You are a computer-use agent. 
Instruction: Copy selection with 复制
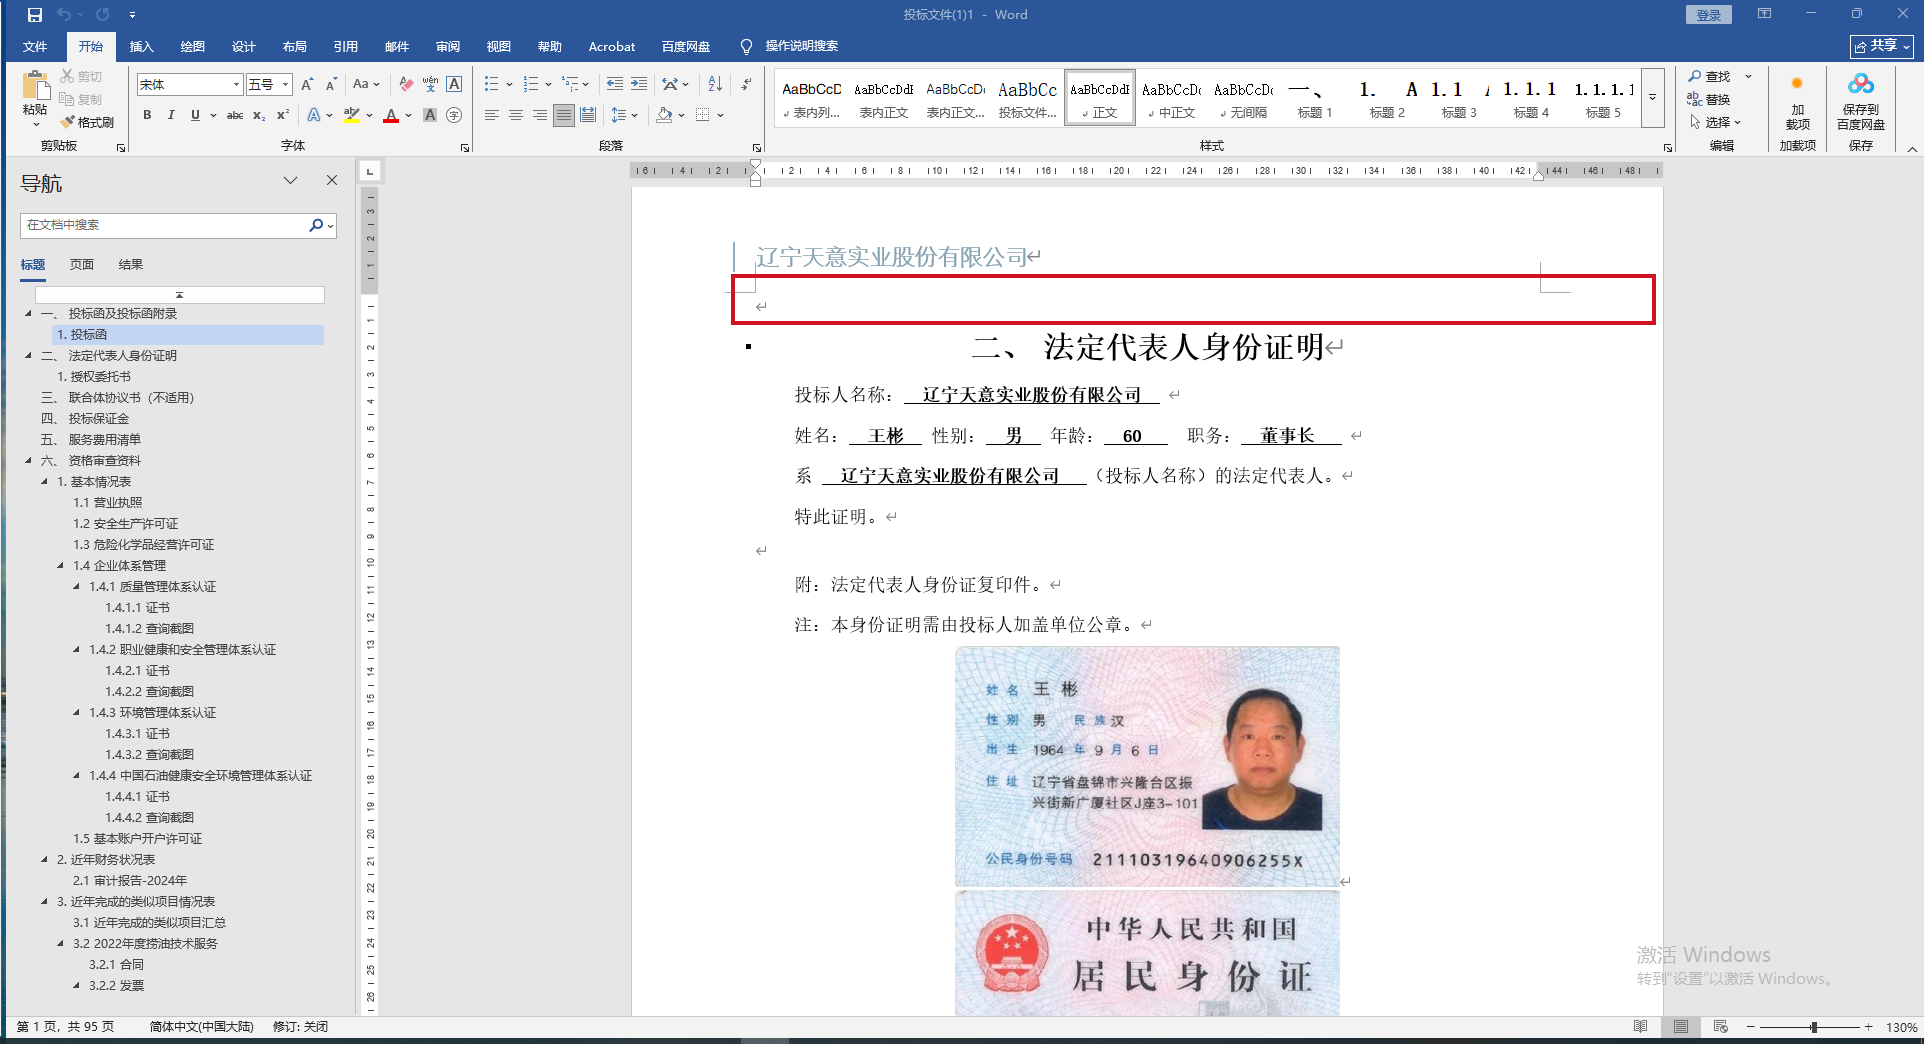pos(81,99)
